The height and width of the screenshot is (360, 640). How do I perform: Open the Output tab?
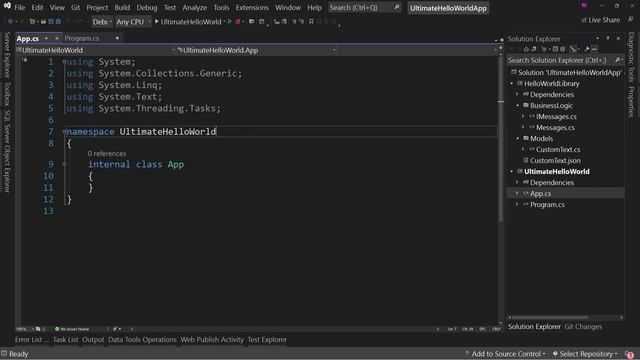coord(93,340)
